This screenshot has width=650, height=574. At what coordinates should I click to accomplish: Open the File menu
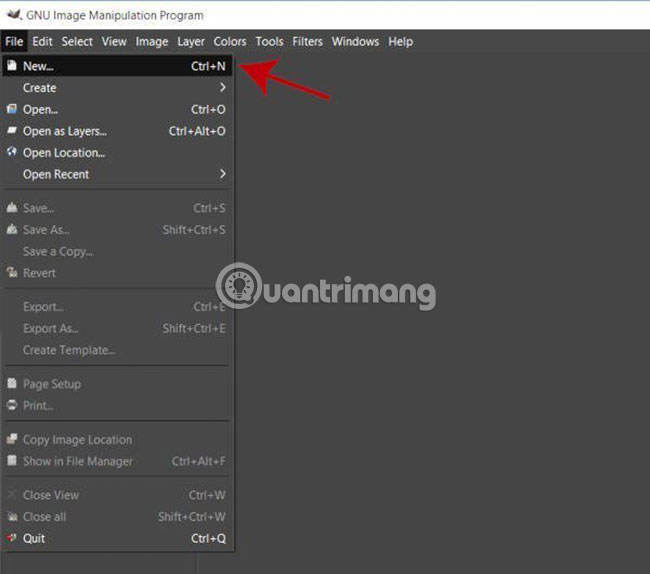pos(14,41)
